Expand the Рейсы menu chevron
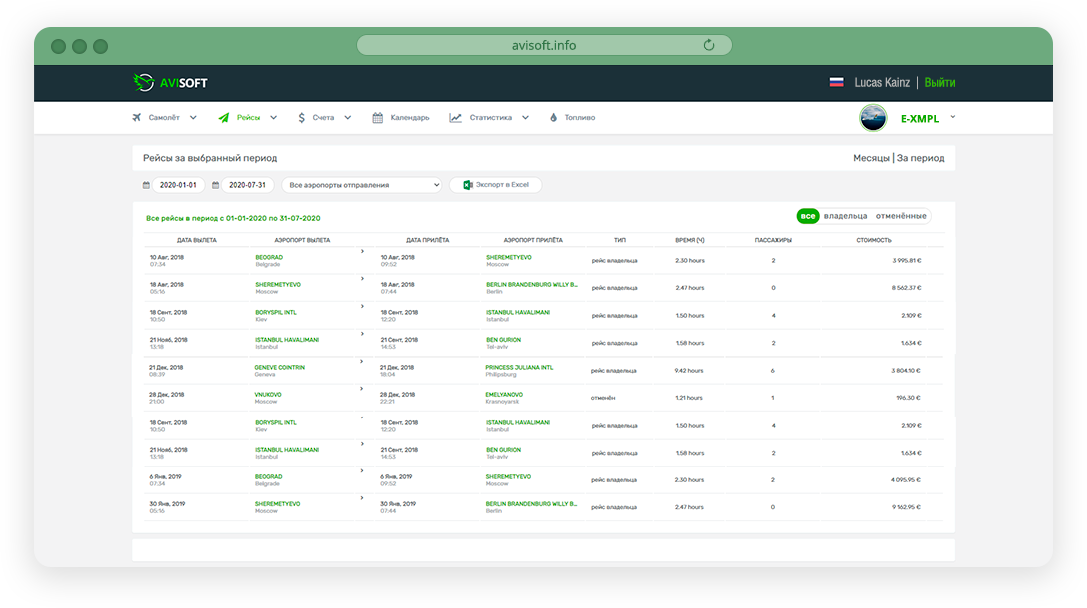The height and width of the screenshot is (608, 1087). (x=274, y=118)
